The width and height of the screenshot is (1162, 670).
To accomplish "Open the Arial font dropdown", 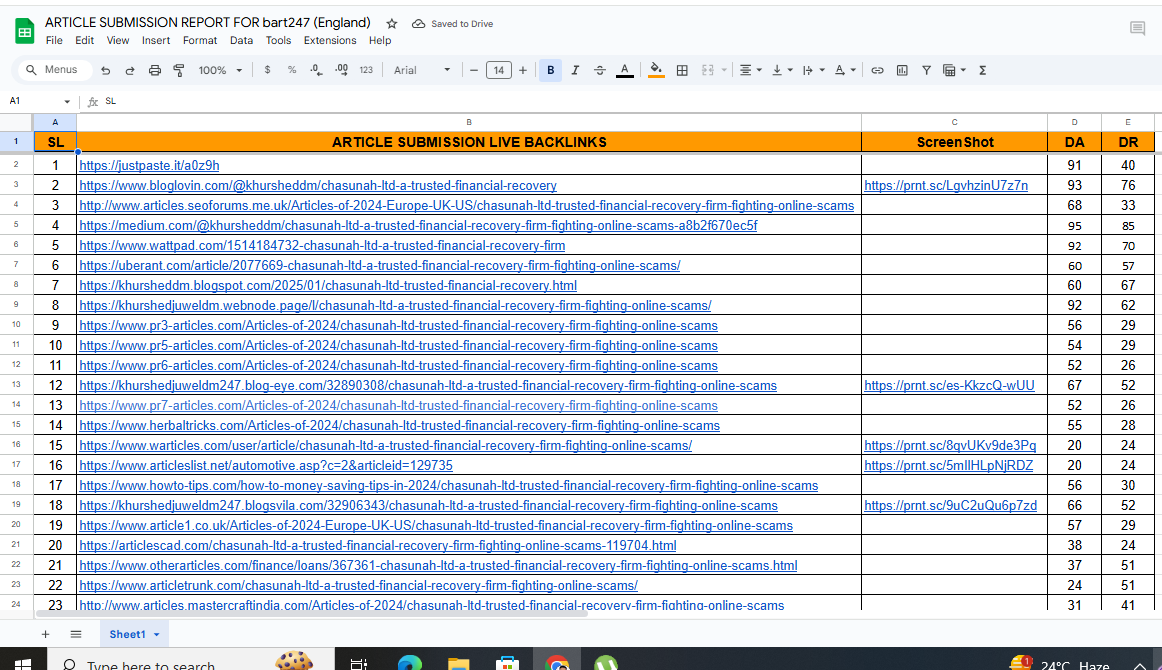I will [420, 70].
